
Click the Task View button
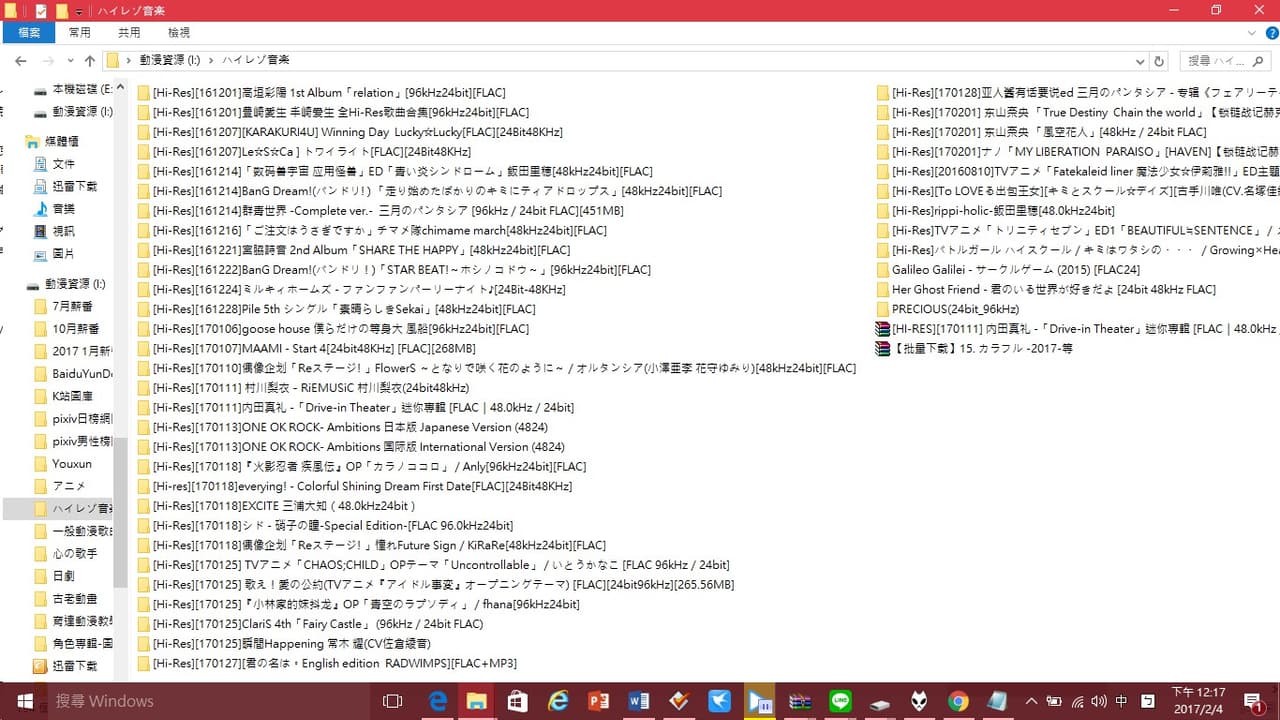392,701
